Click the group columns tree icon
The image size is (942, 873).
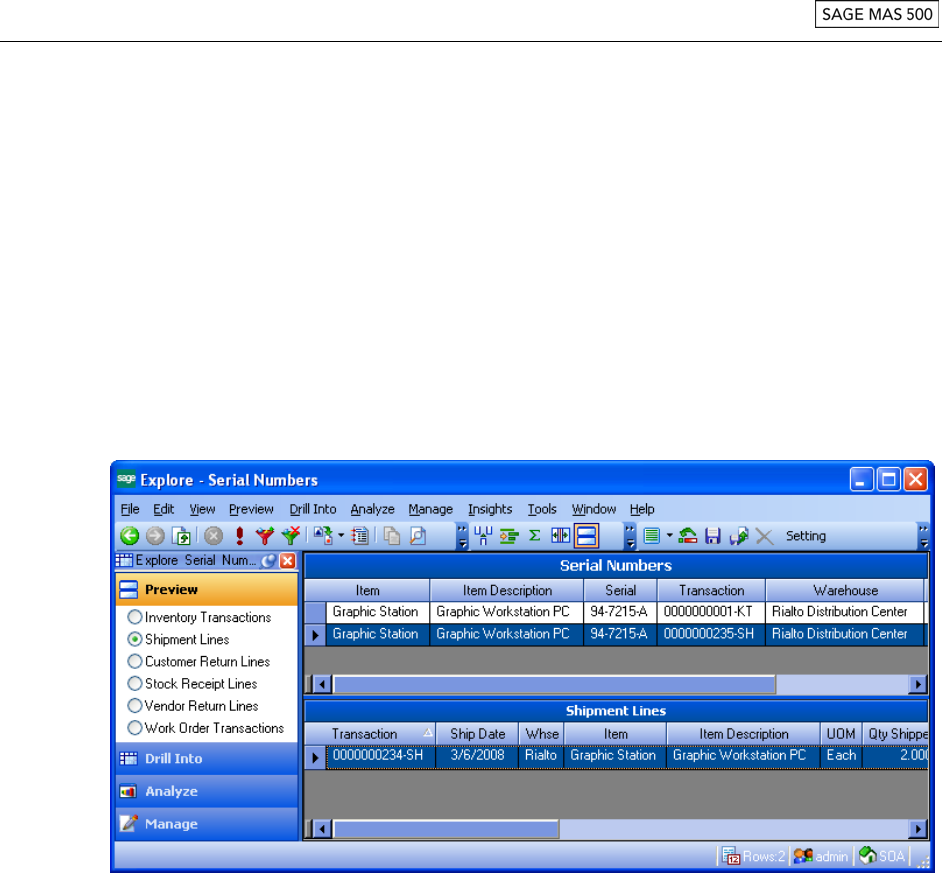[x=483, y=535]
